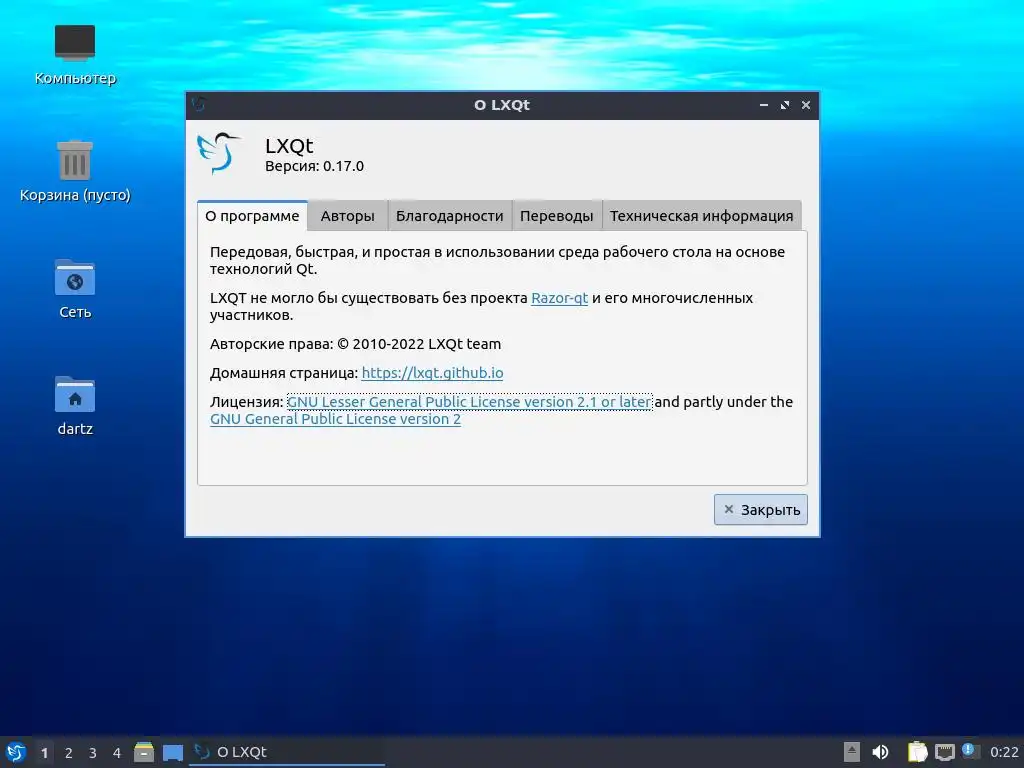Switch to virtual desktop 4
The image size is (1024, 768).
pyautogui.click(x=117, y=753)
